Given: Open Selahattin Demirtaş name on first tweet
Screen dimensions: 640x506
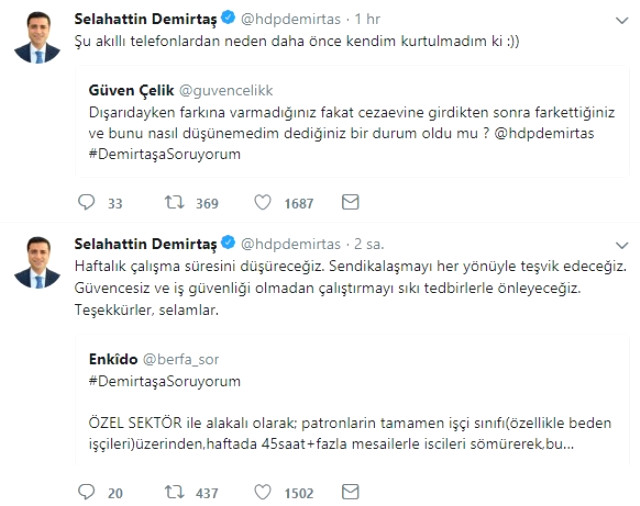Looking at the screenshot, I should coord(145,18).
